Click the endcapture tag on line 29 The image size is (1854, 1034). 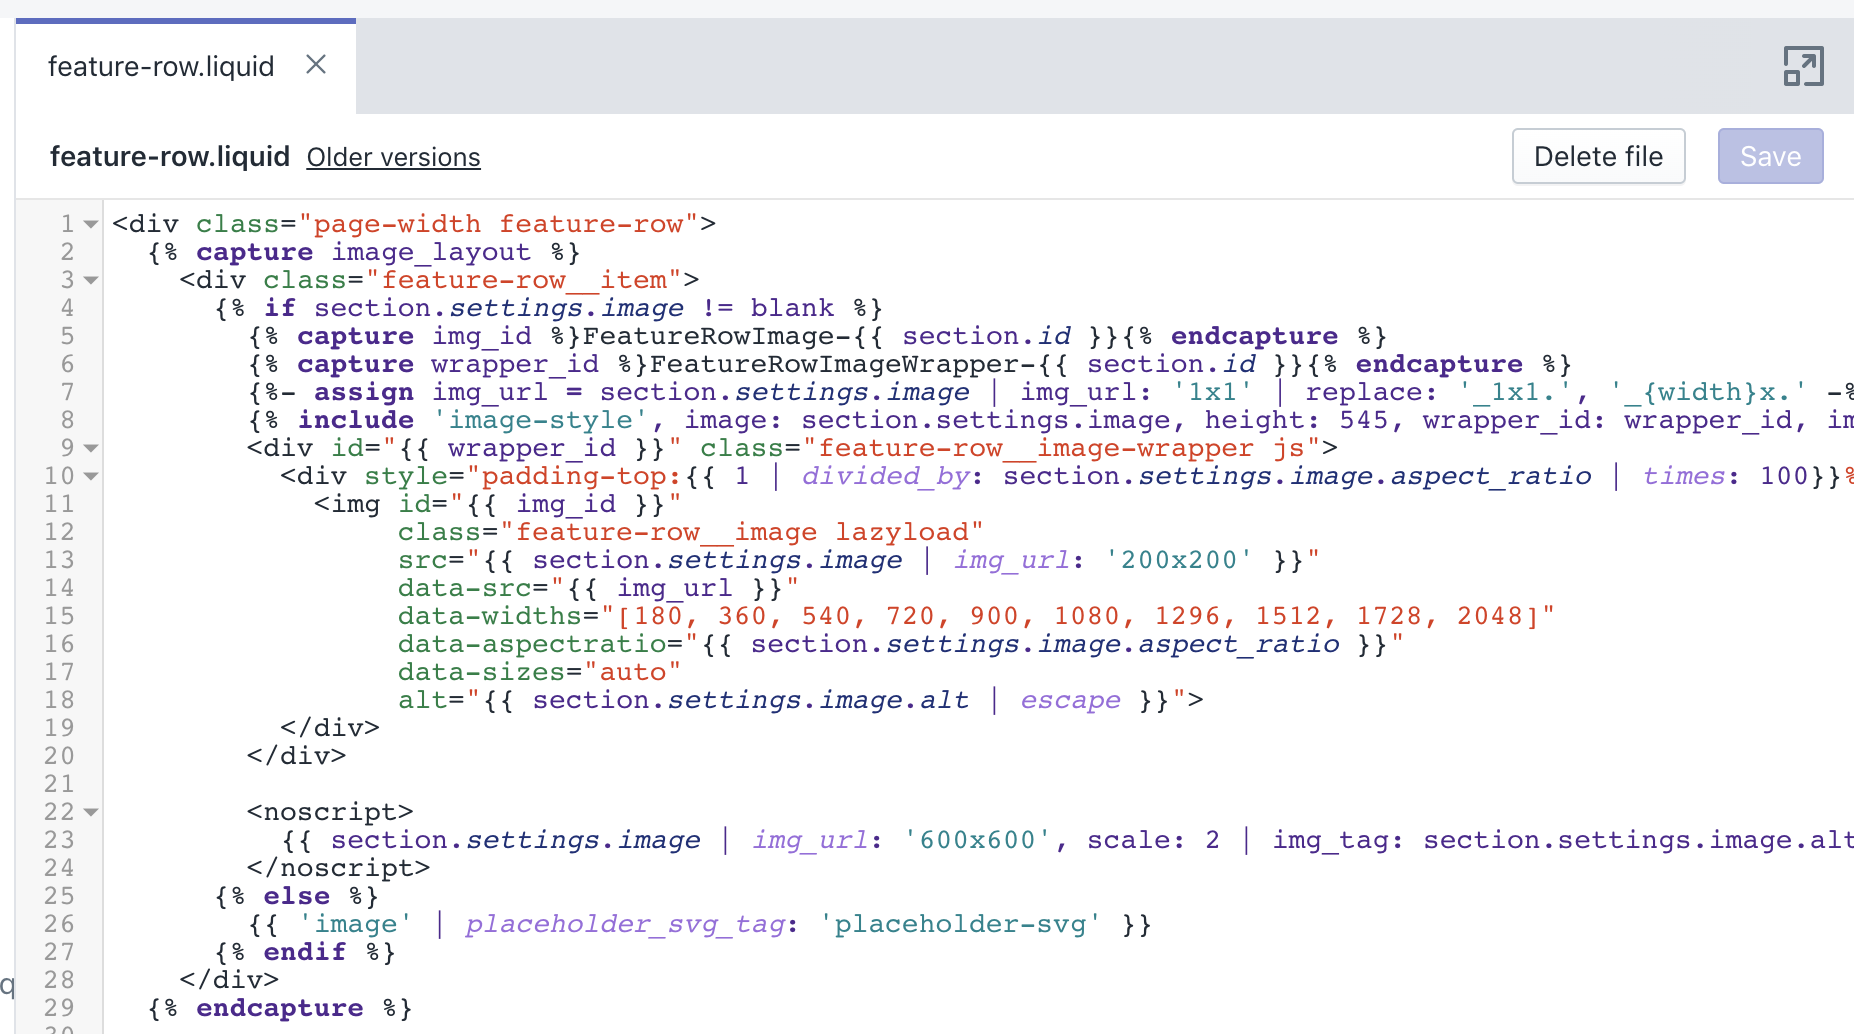(279, 1008)
